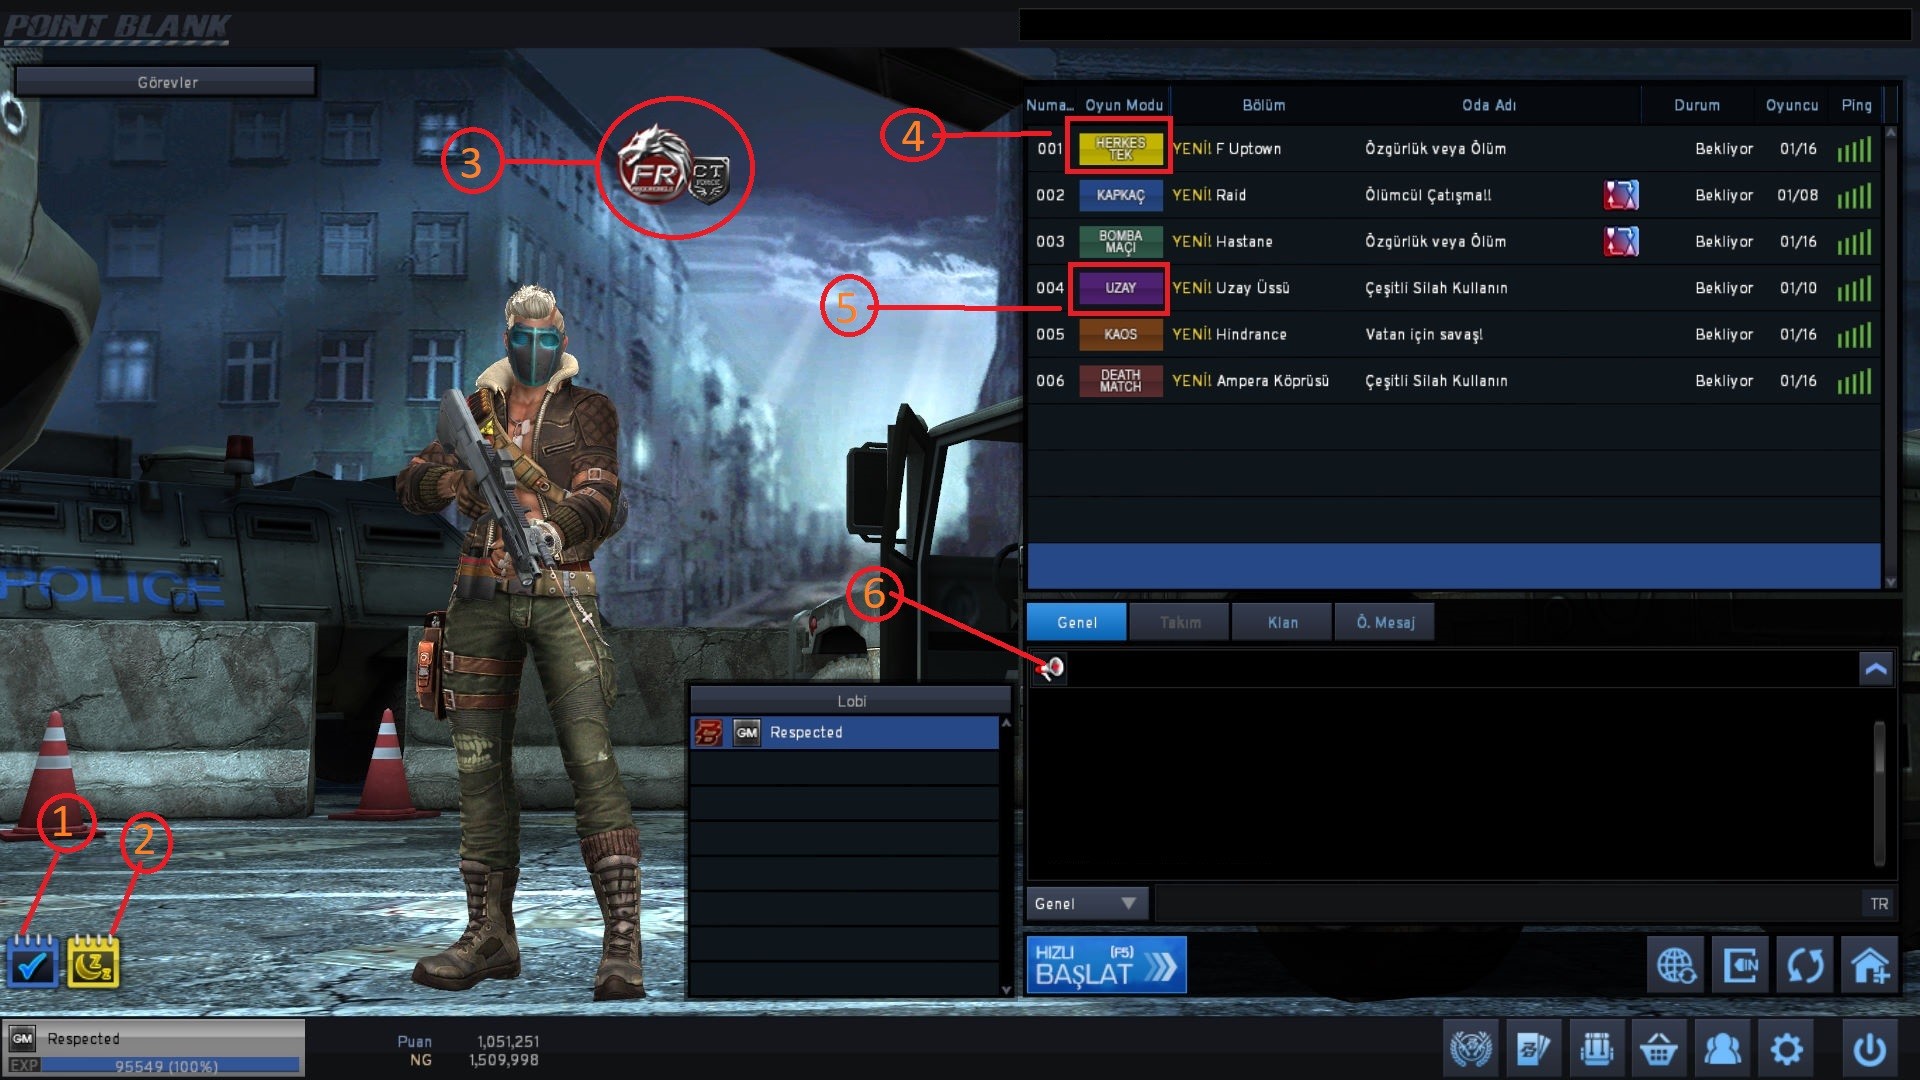Click the icon in room 002 Raid row
This screenshot has height=1080, width=1920.
[1621, 195]
